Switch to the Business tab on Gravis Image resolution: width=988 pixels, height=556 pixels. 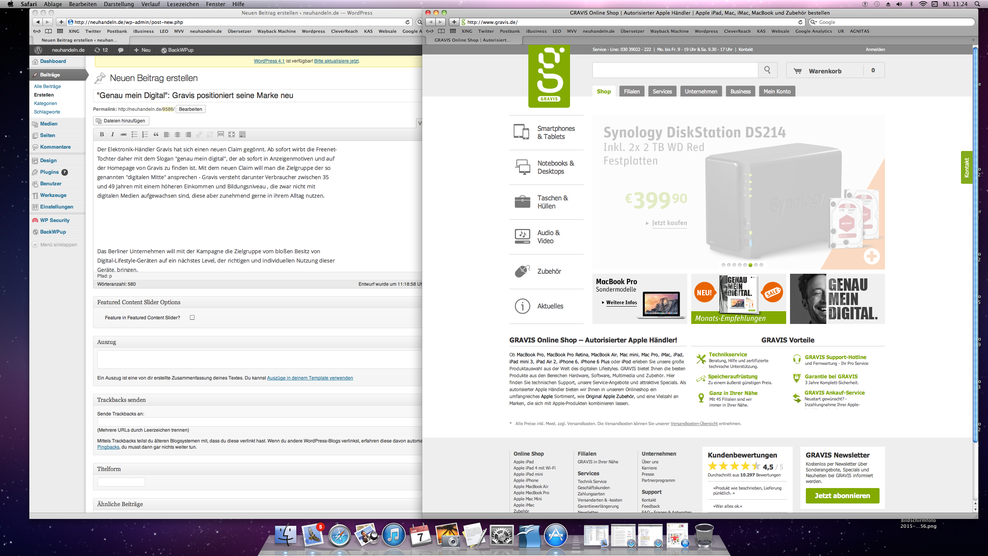point(740,91)
